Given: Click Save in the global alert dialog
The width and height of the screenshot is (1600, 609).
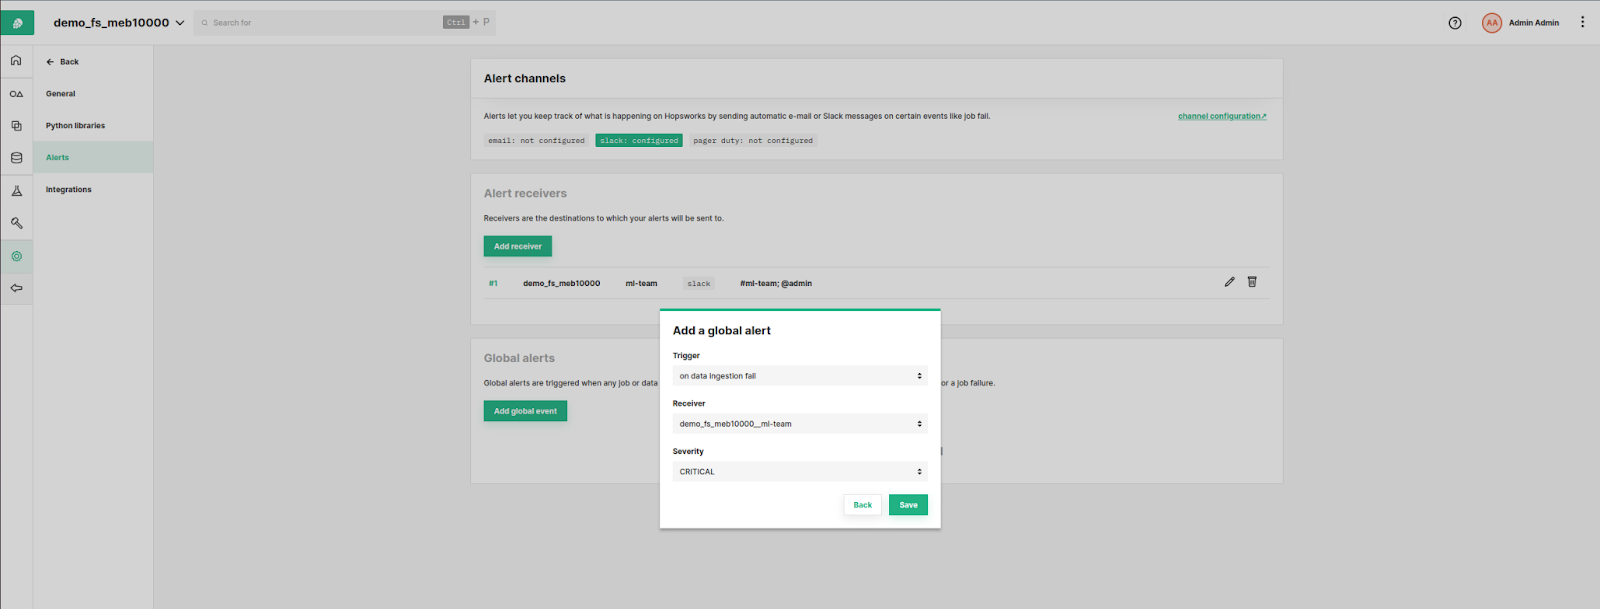Looking at the screenshot, I should click(908, 505).
